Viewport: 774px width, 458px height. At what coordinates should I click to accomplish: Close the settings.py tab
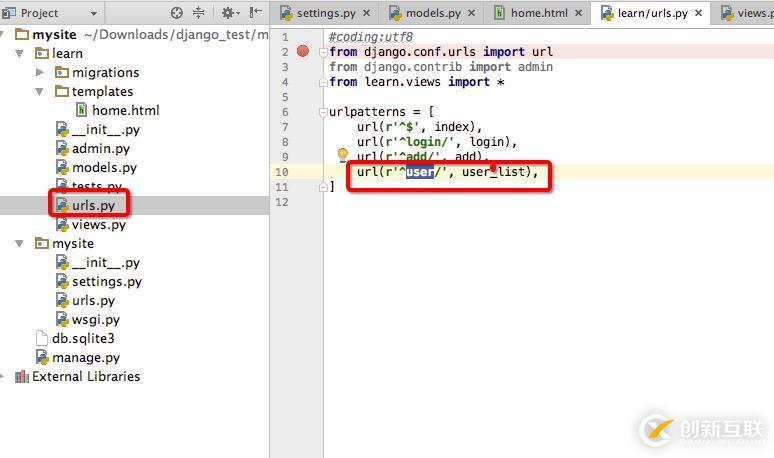[366, 13]
